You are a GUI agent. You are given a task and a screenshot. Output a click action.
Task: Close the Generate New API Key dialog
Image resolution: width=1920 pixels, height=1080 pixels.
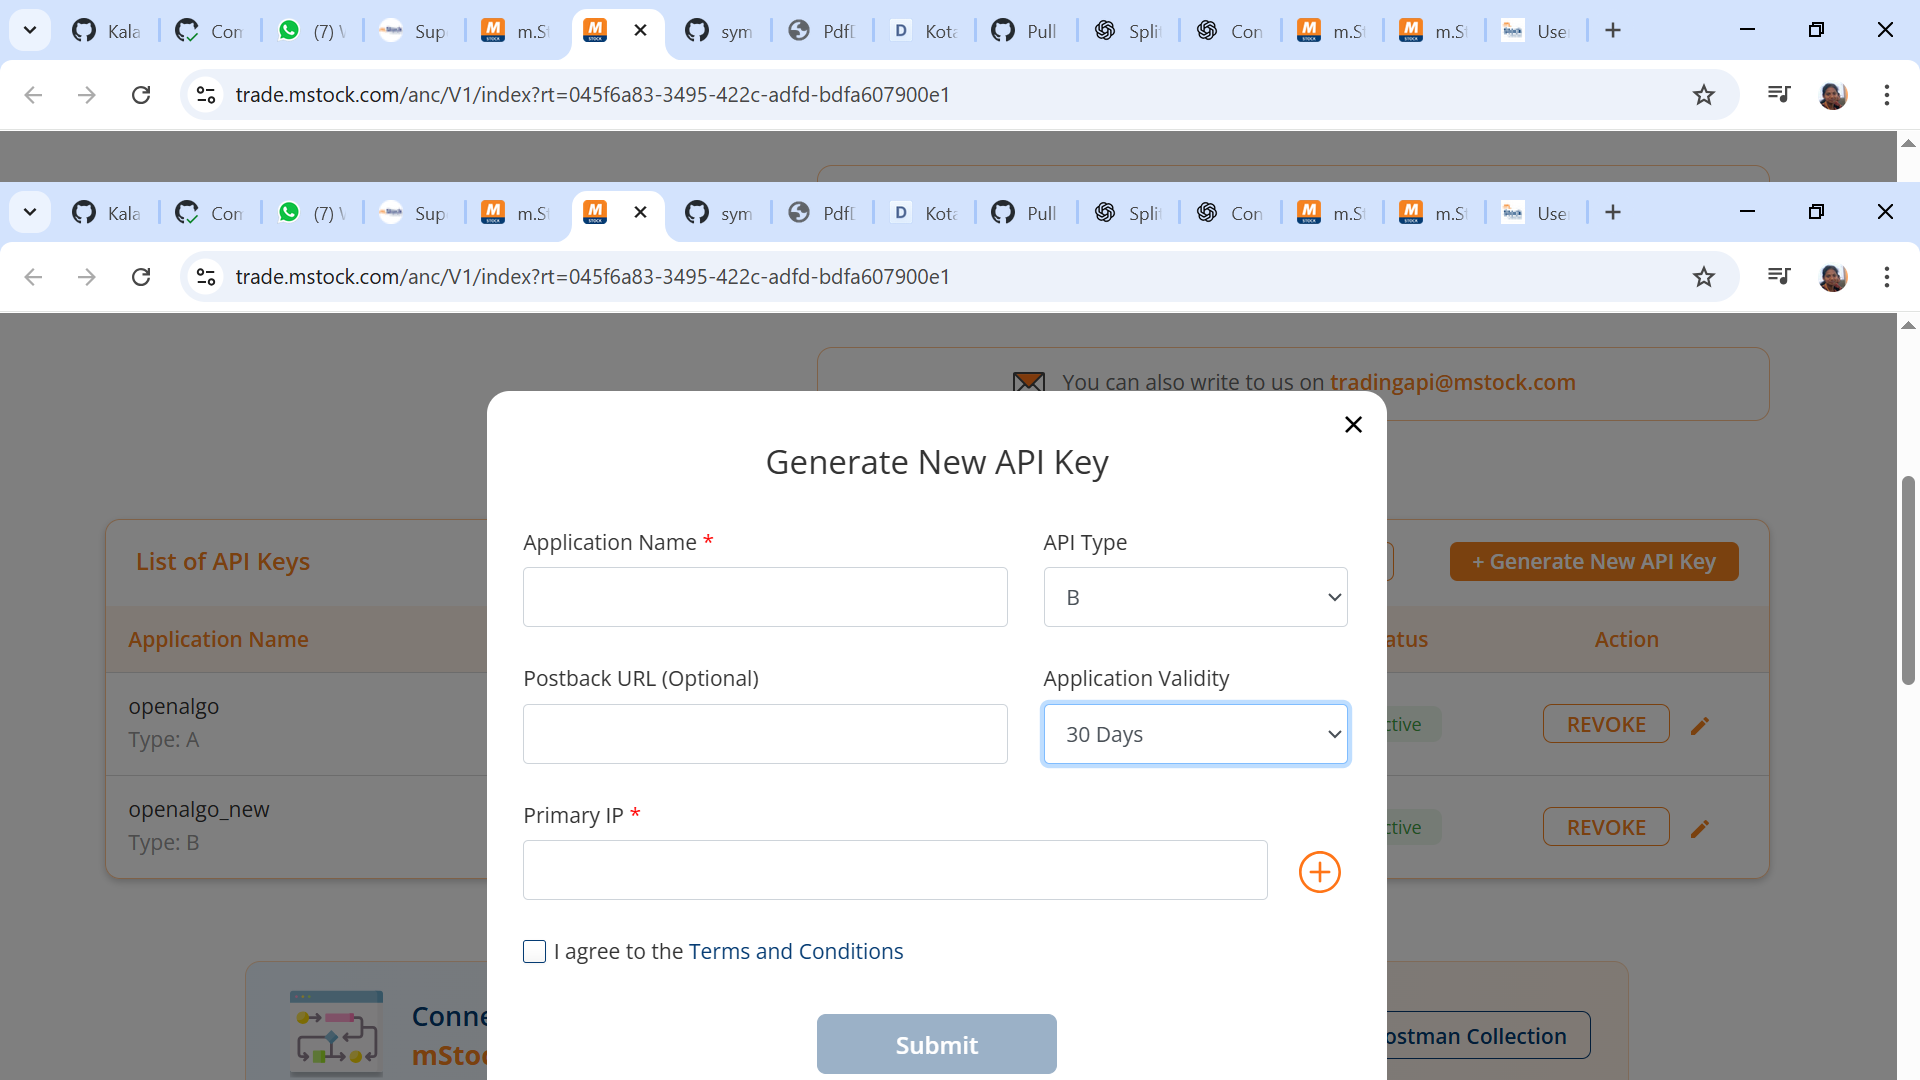[x=1353, y=425]
